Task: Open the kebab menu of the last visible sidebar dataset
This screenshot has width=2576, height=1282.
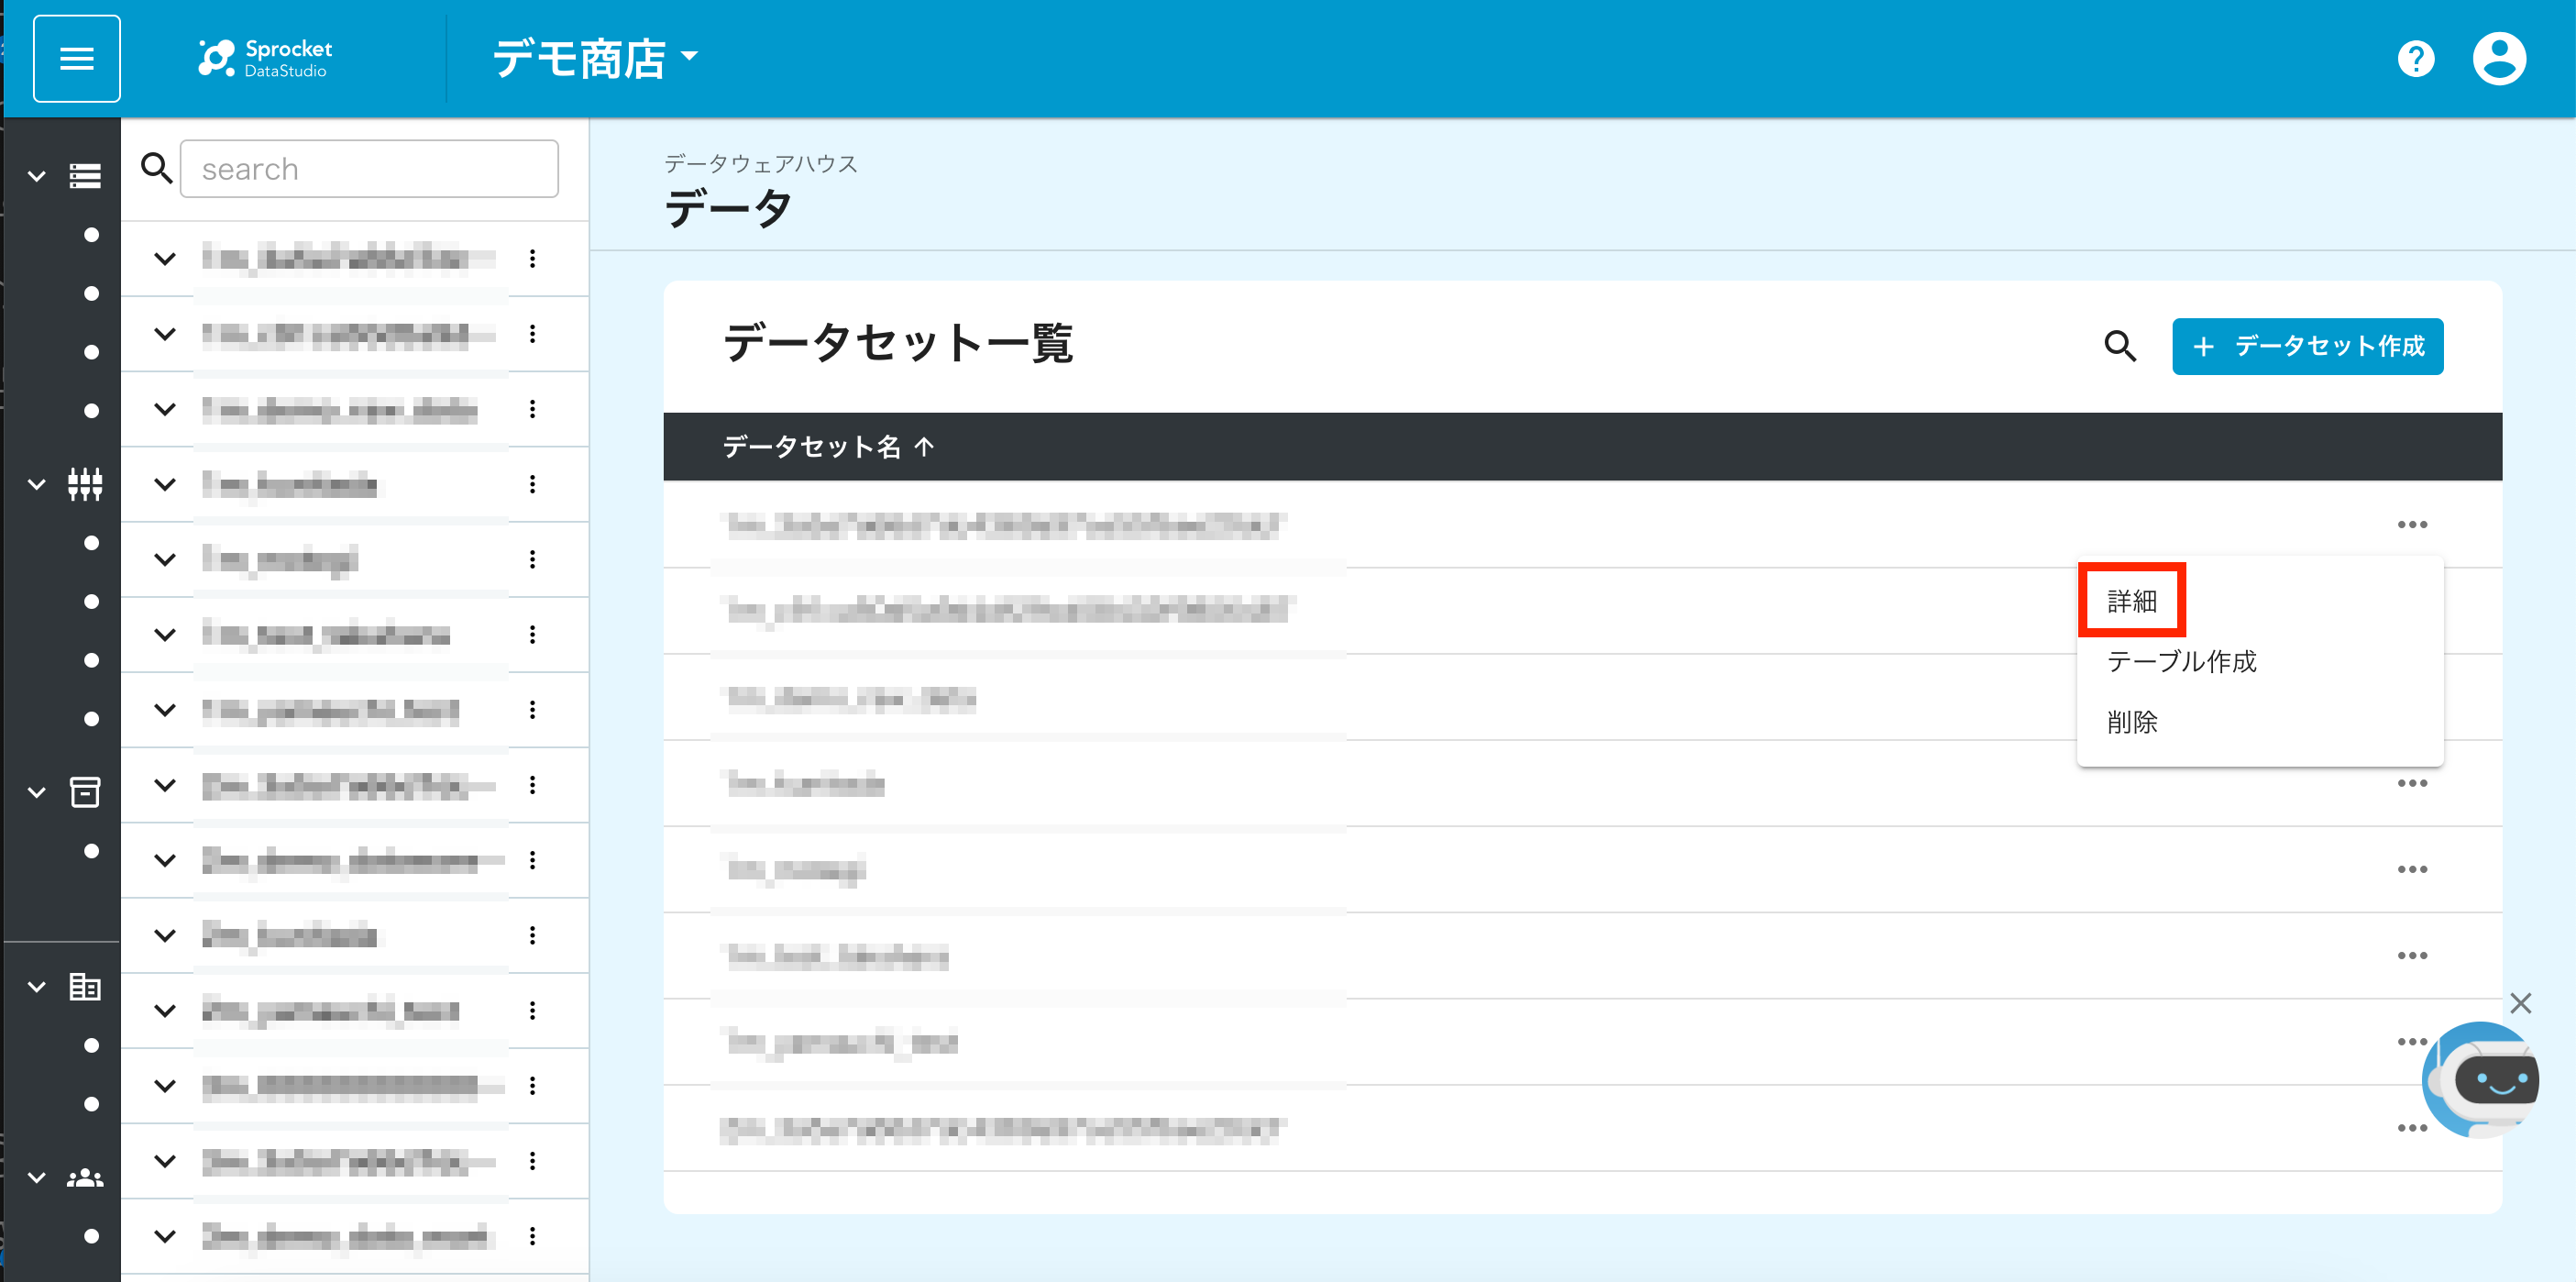Action: tap(532, 1236)
